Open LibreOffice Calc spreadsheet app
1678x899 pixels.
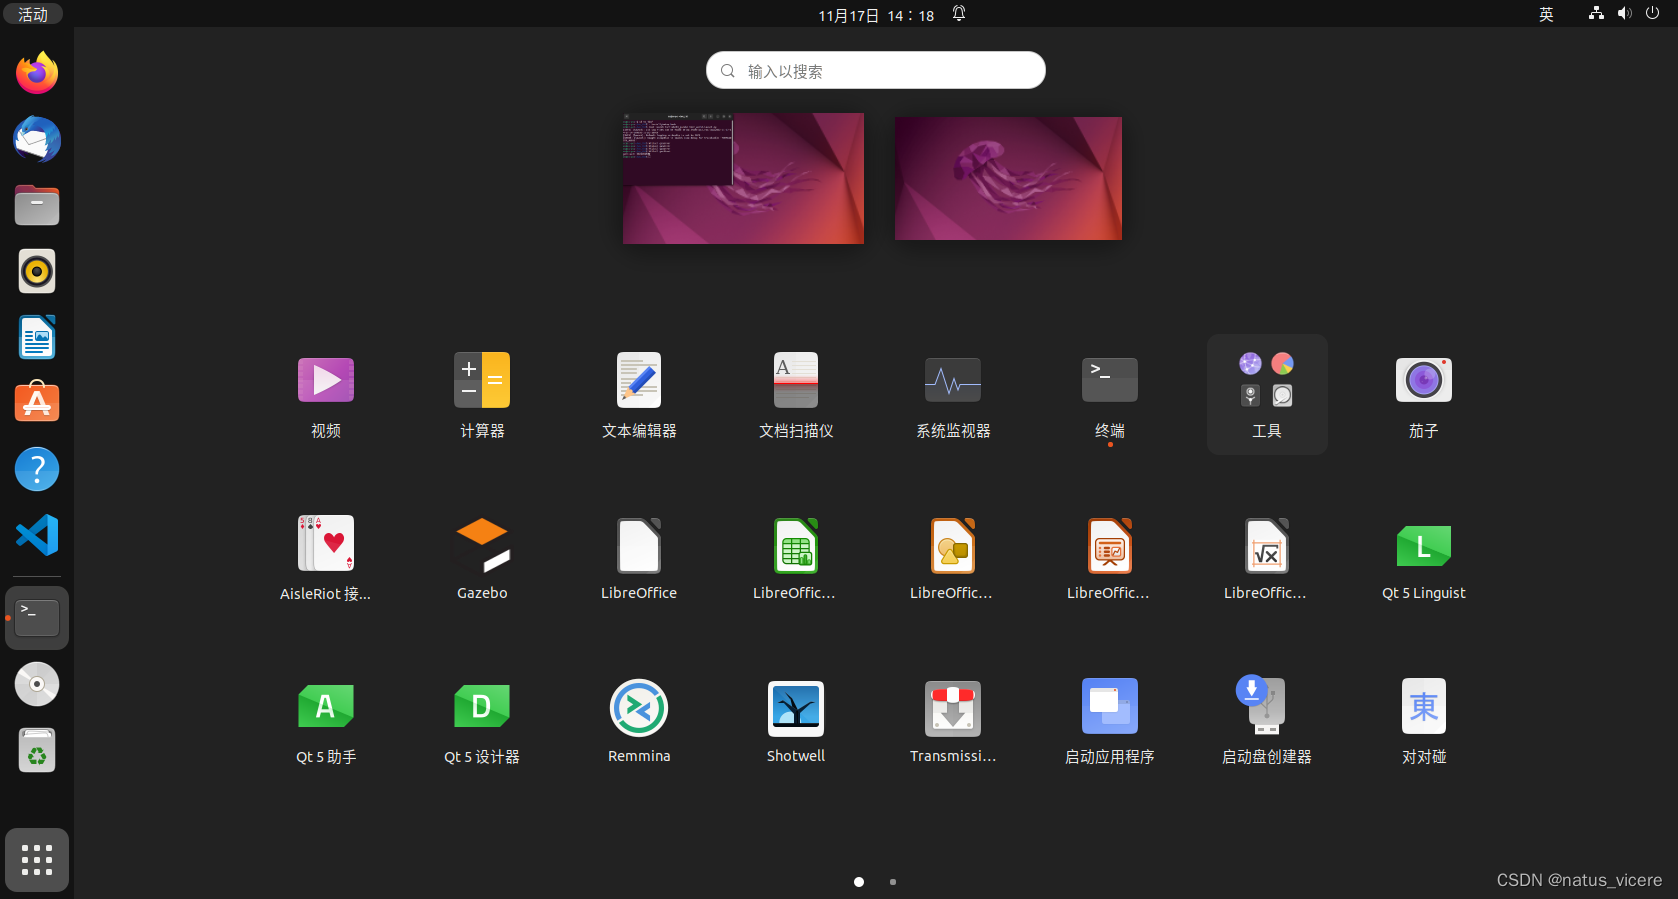(x=796, y=557)
